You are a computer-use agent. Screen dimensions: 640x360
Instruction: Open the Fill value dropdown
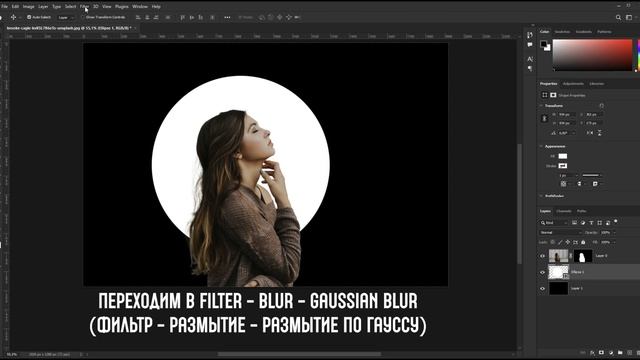[614, 242]
